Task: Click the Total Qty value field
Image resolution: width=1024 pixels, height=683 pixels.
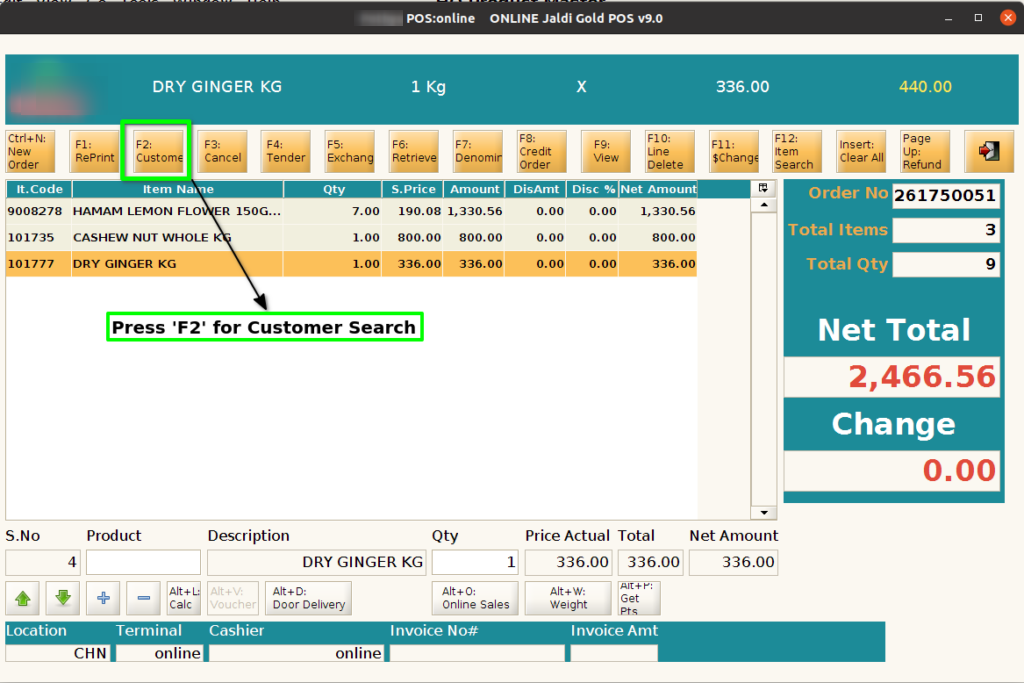Action: pos(946,264)
